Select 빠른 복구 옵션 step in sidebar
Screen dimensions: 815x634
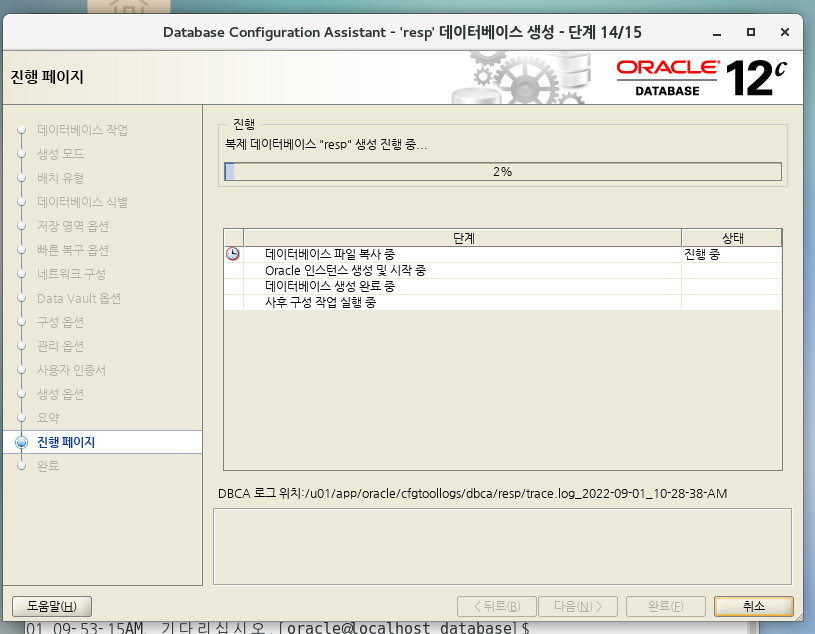click(x=73, y=250)
